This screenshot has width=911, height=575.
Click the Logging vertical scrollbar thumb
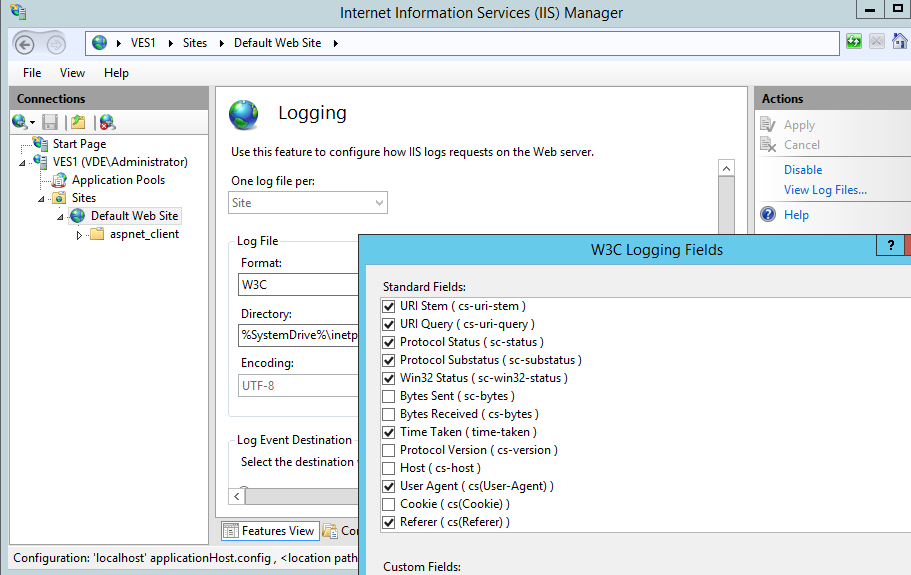click(x=726, y=204)
